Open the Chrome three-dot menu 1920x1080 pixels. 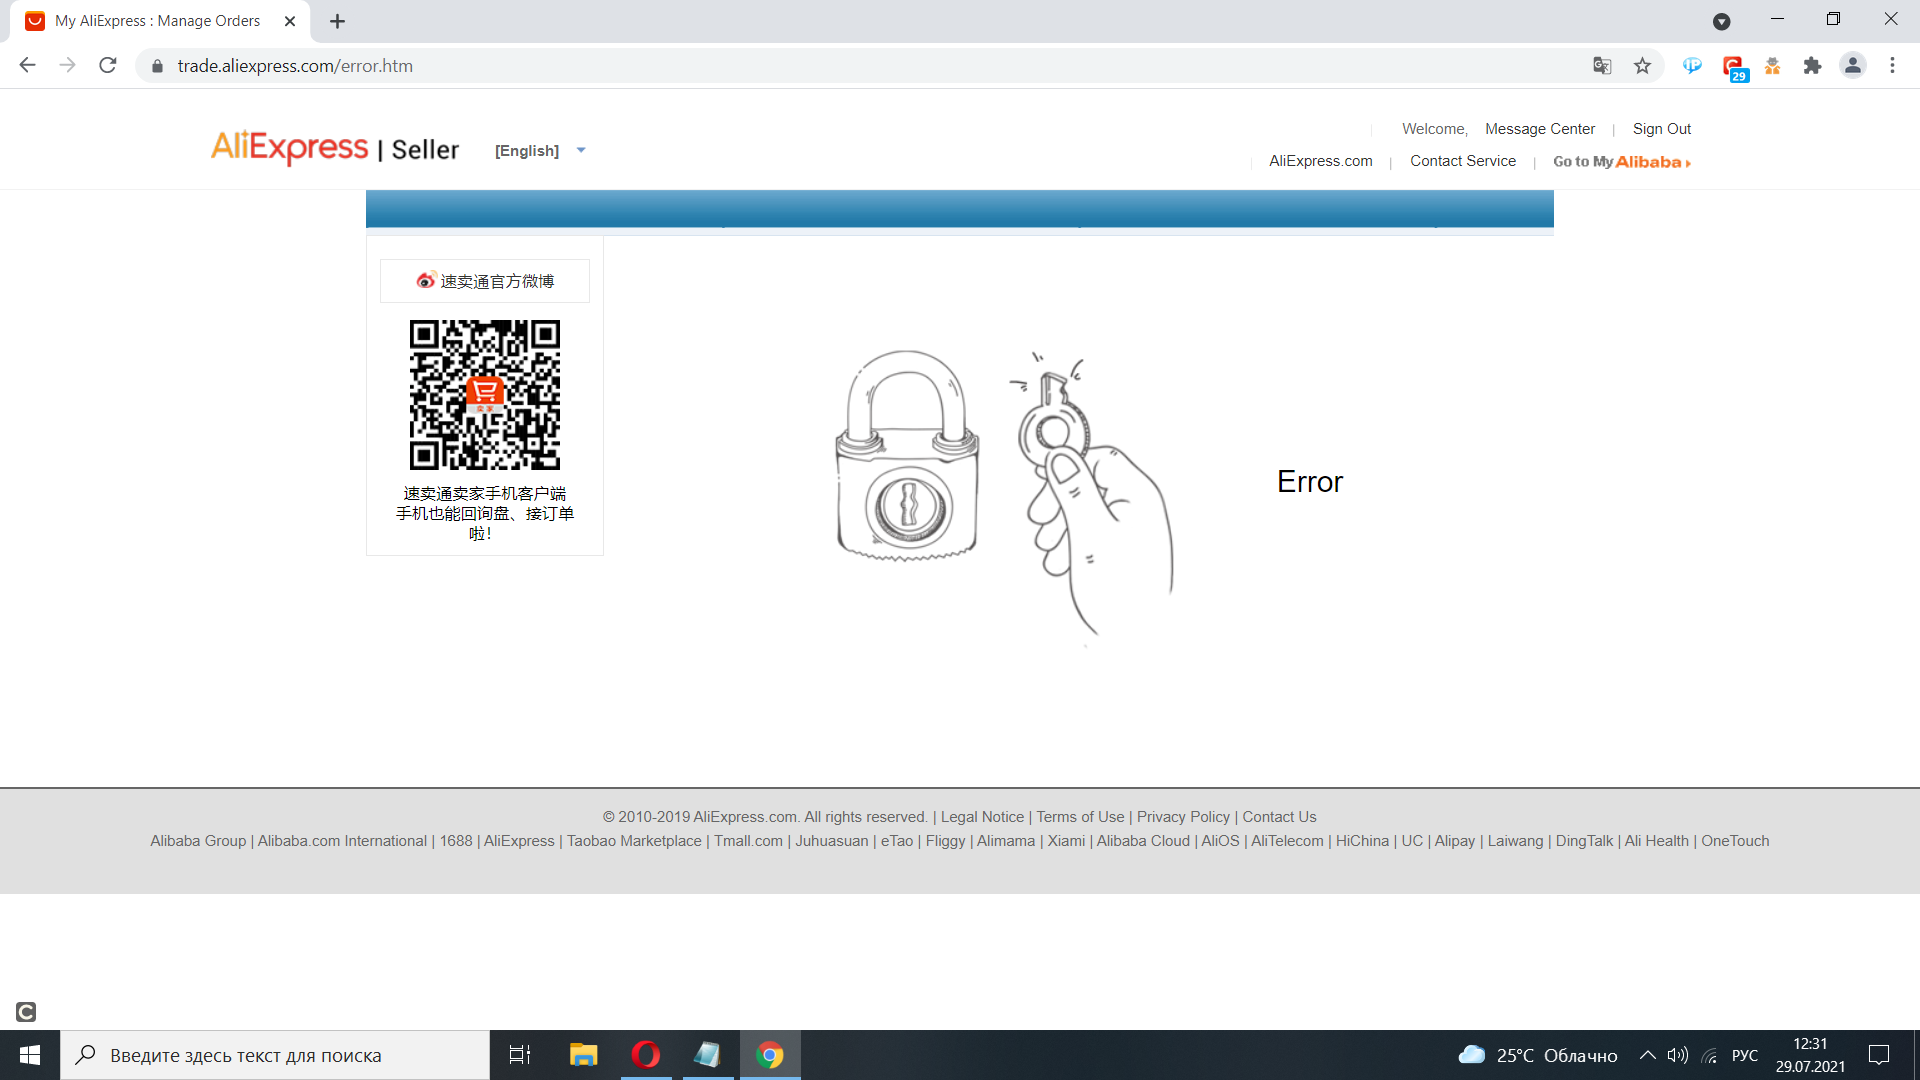tap(1892, 66)
